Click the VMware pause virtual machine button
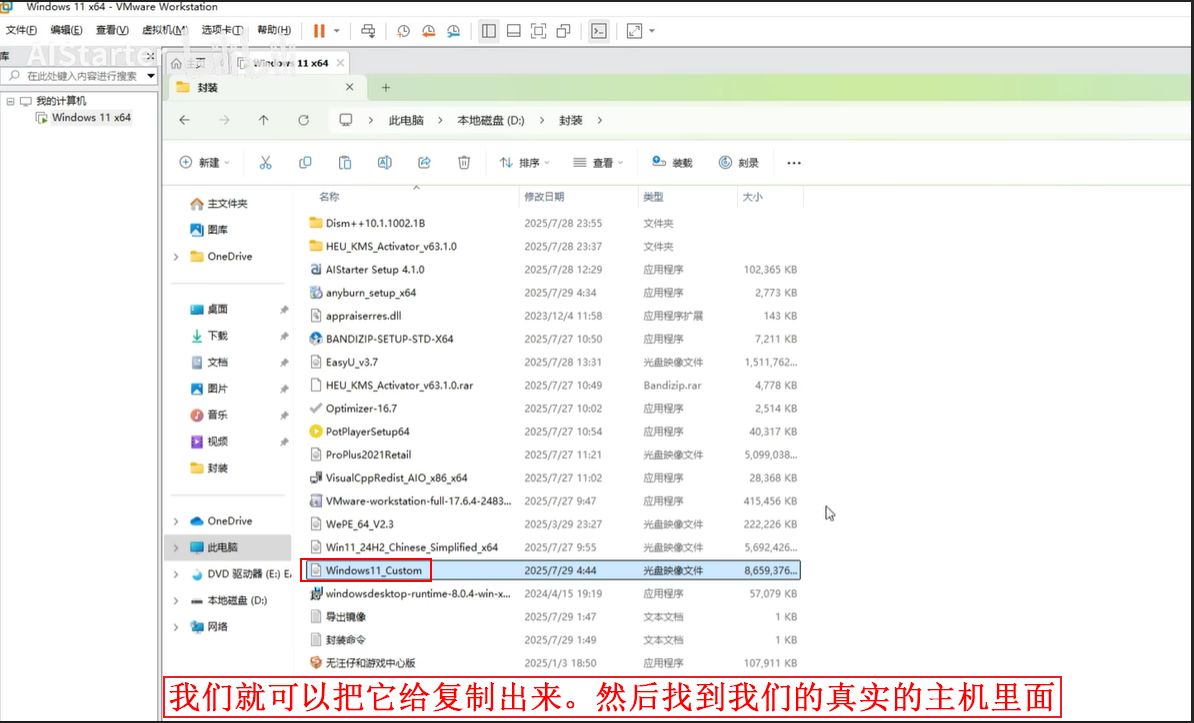 pos(319,31)
